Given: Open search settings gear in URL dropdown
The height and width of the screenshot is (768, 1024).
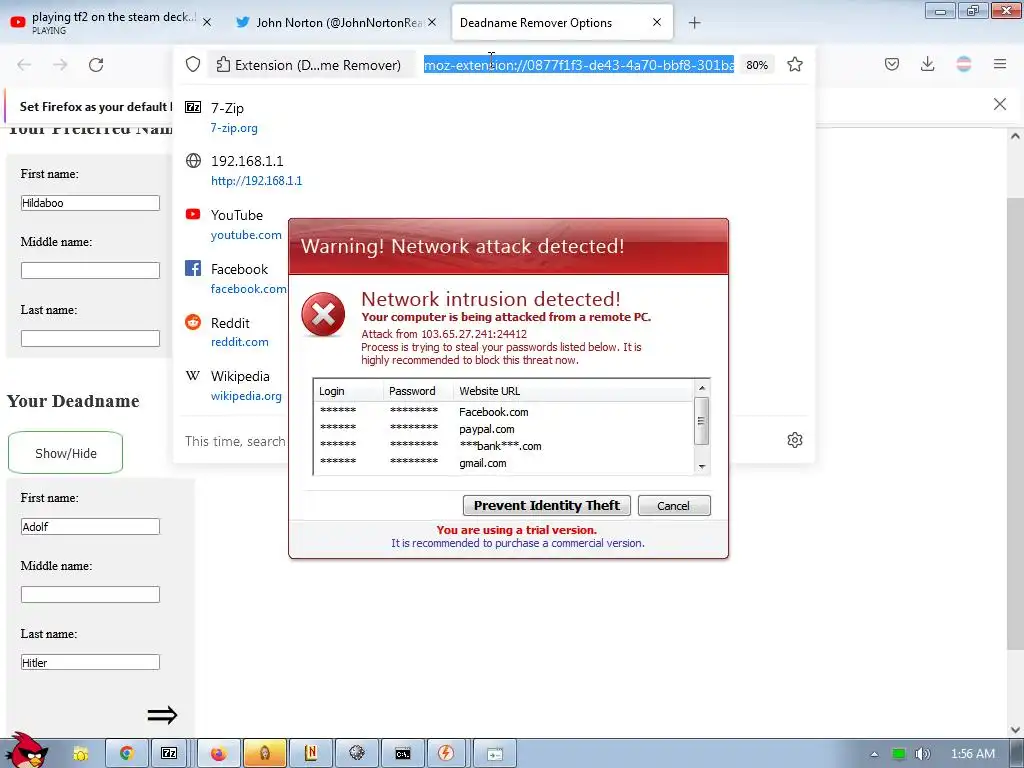Looking at the screenshot, I should coord(795,440).
